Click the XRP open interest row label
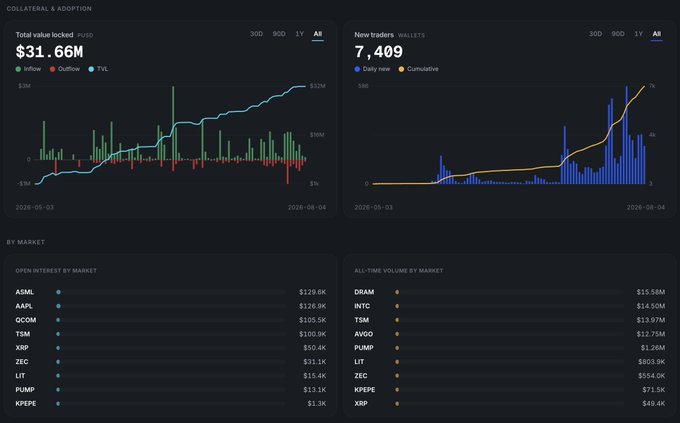 [22, 348]
